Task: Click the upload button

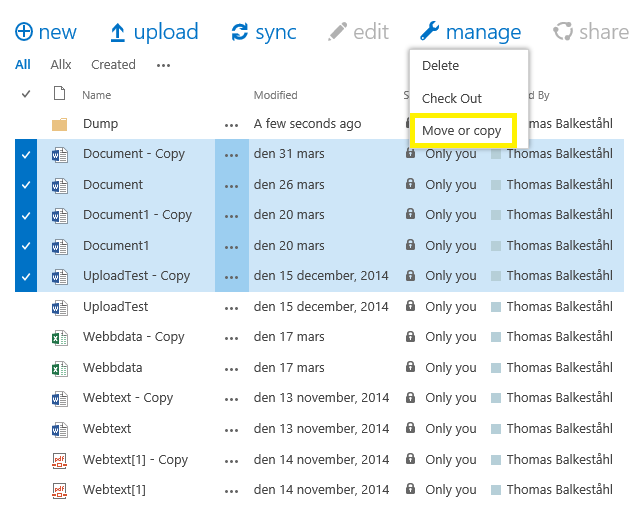Action: pos(153,32)
